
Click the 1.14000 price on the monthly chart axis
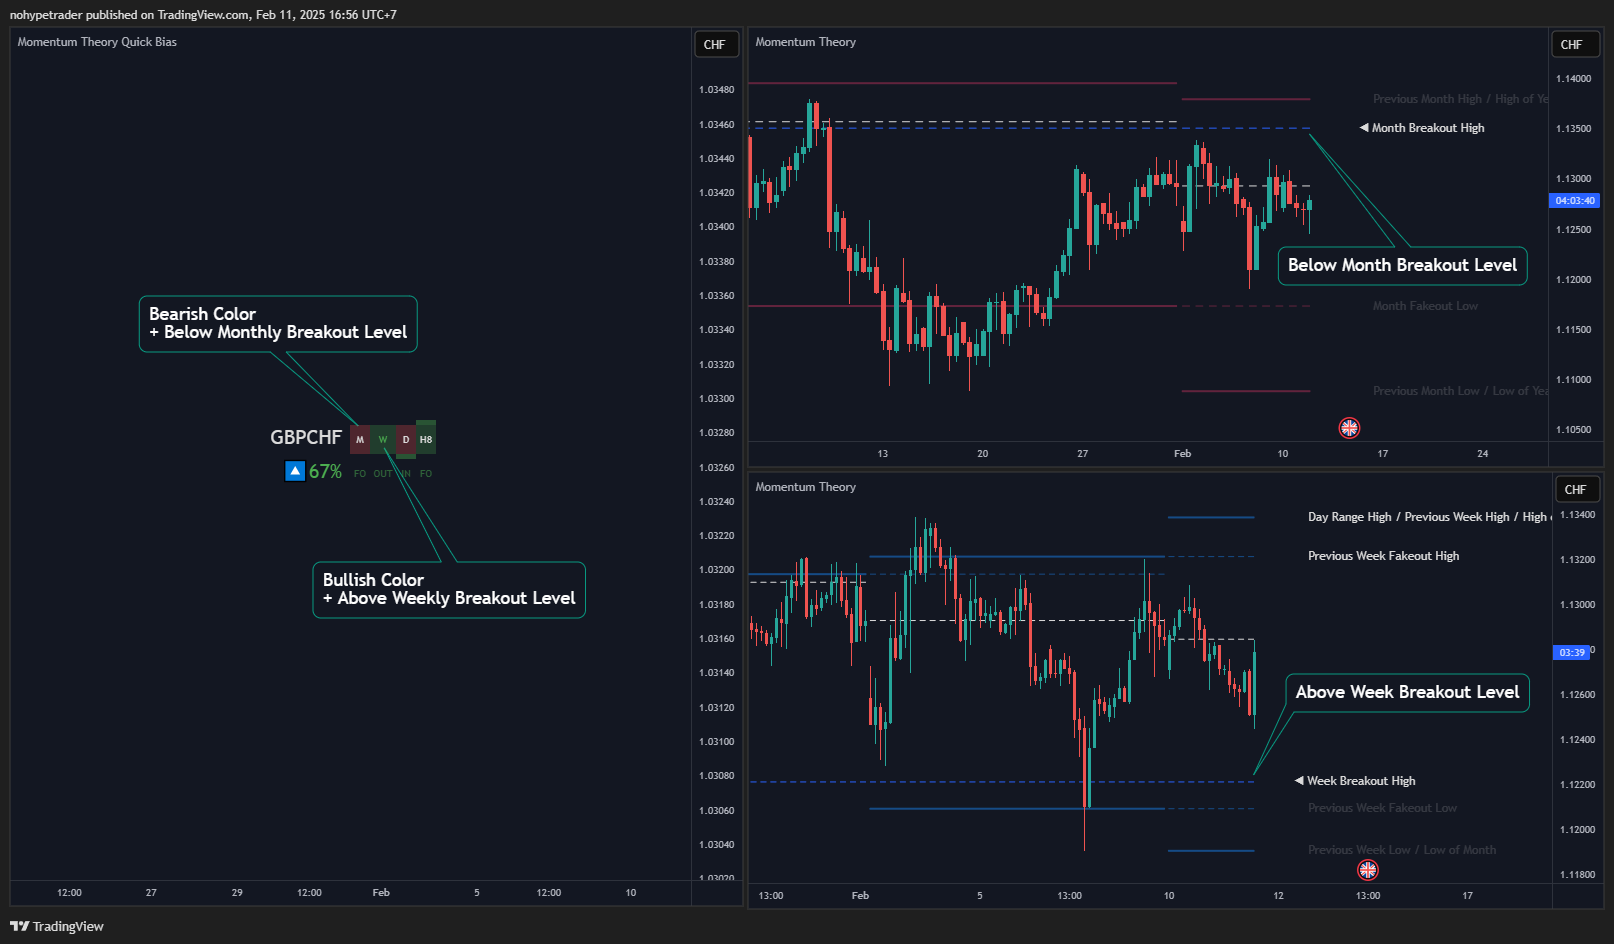point(1573,79)
